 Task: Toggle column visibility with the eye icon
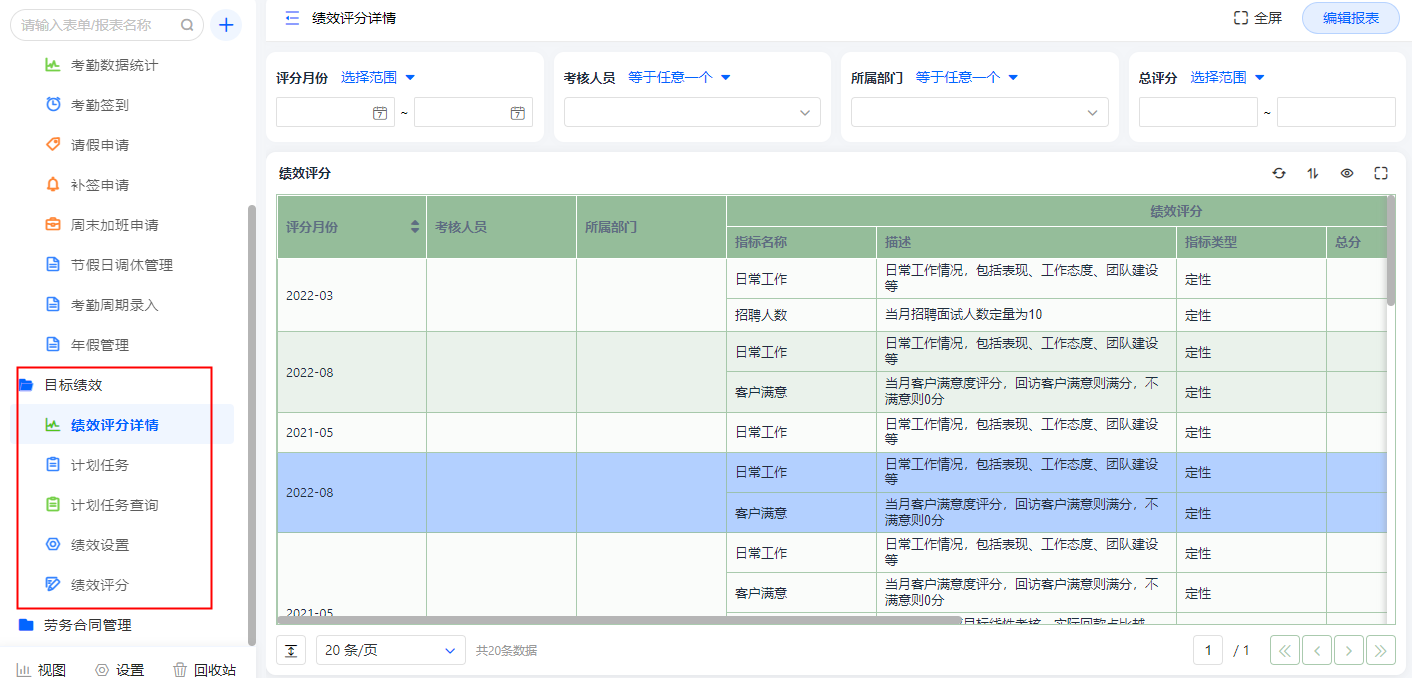[x=1346, y=172]
